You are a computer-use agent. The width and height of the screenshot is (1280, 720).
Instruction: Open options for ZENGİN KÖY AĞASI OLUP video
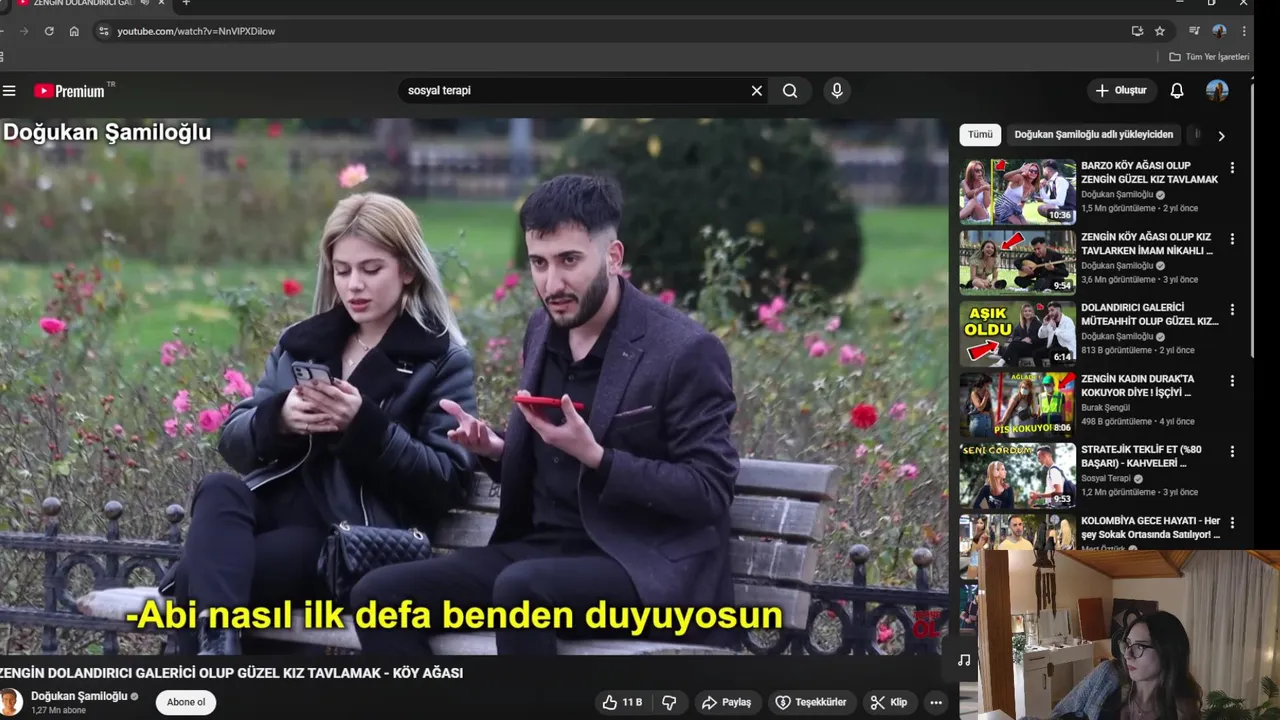(x=1232, y=239)
